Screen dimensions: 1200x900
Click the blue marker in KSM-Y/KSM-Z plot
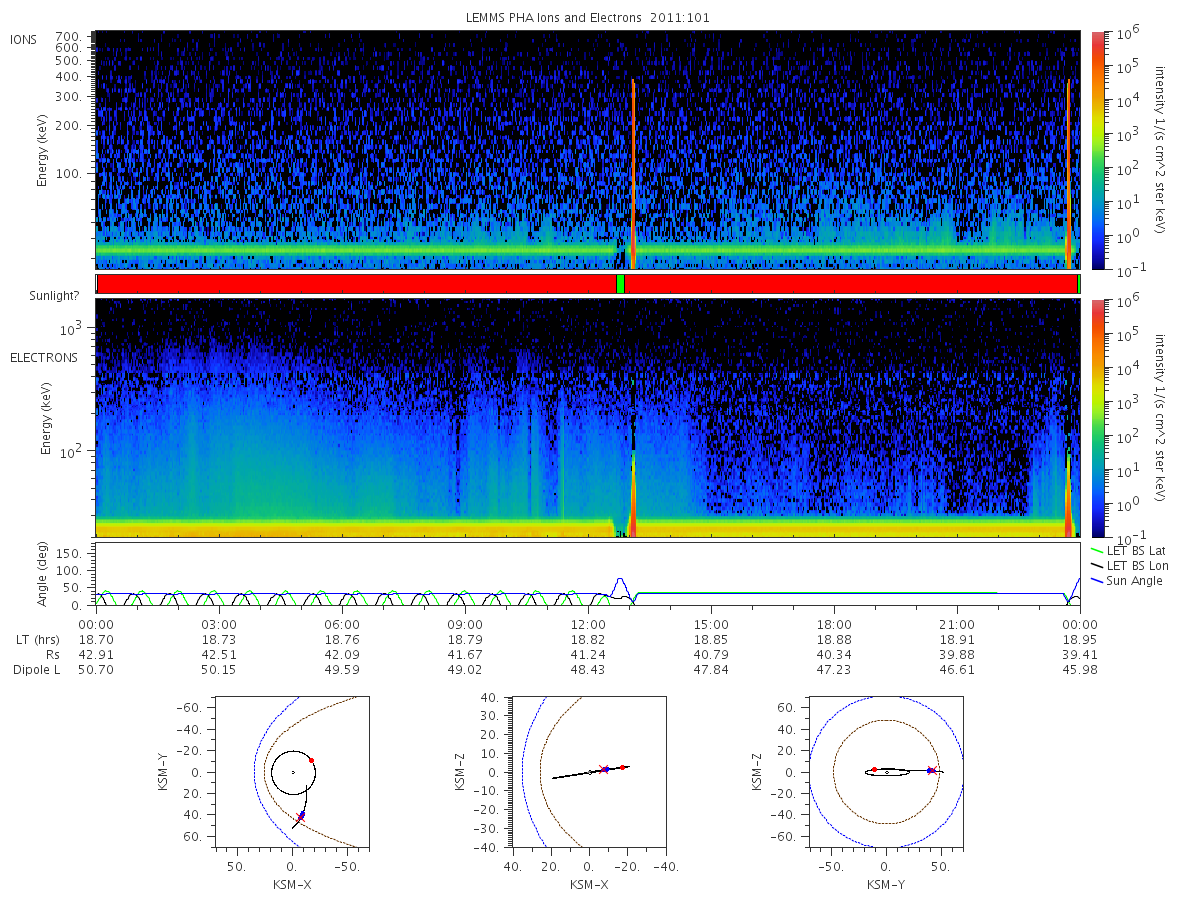tap(931, 770)
